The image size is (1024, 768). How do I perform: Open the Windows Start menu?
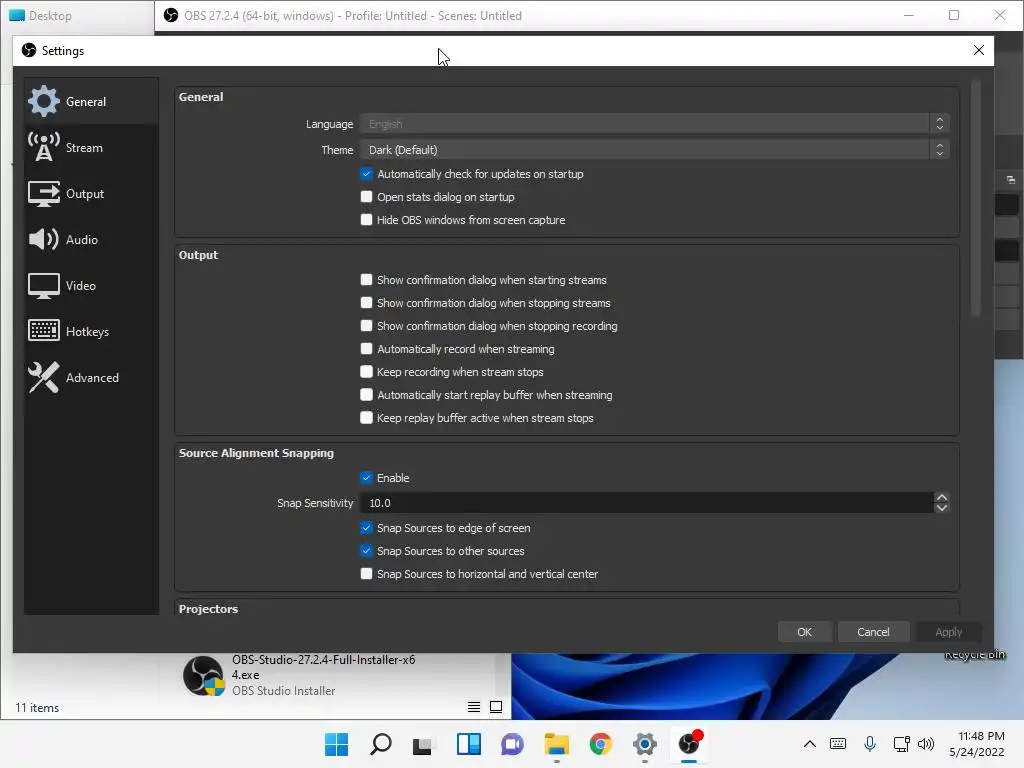point(337,744)
